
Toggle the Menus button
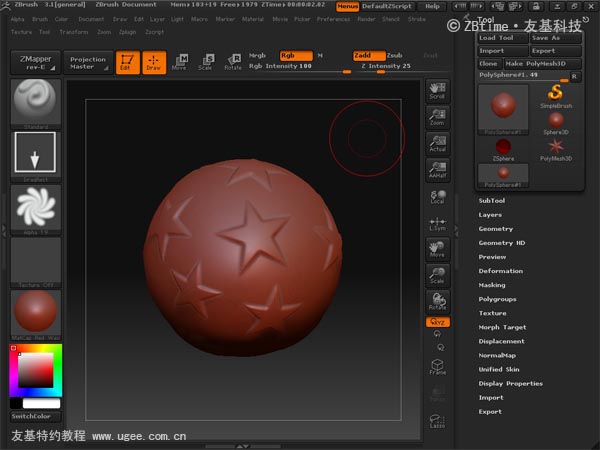(x=347, y=6)
